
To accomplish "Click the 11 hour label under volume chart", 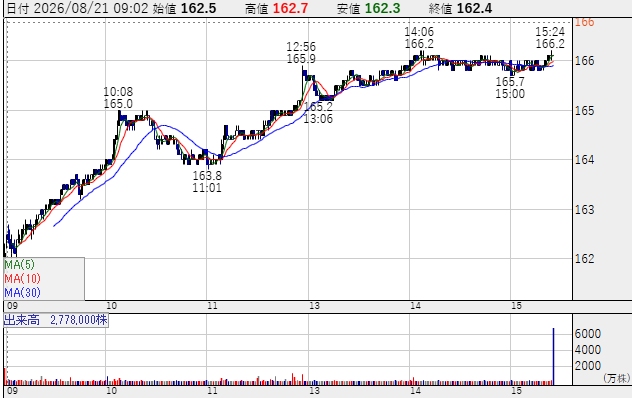I will click(x=212, y=390).
